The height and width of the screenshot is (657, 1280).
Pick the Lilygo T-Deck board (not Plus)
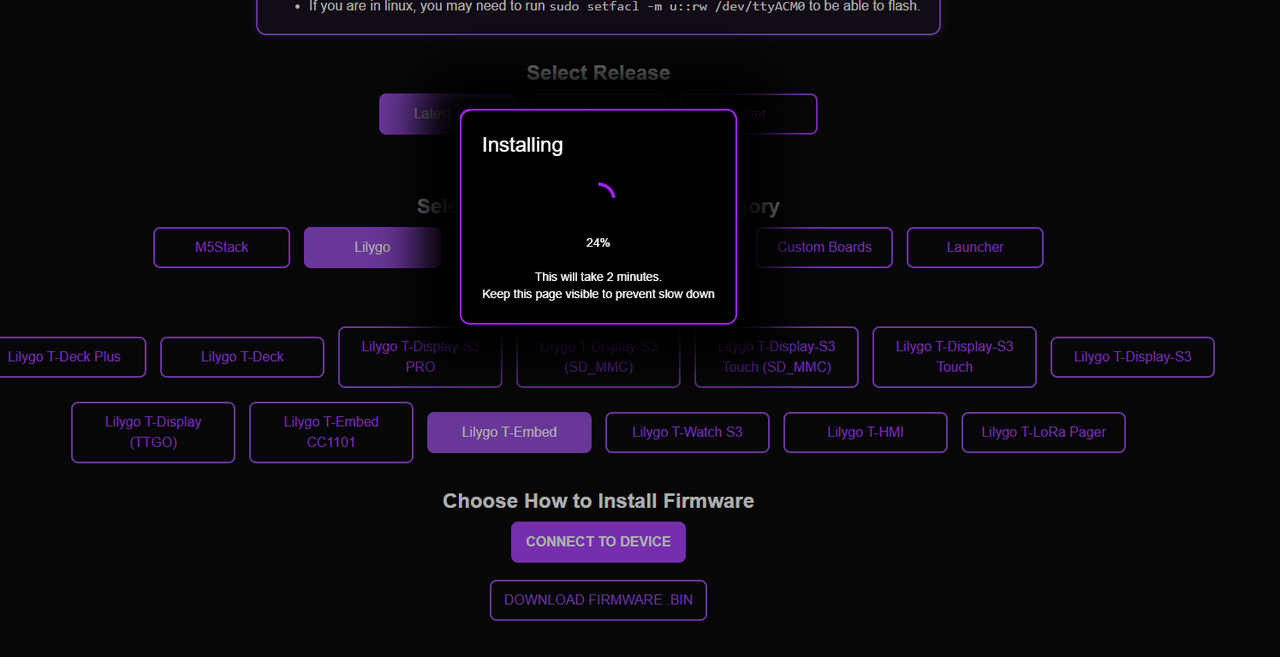point(242,357)
